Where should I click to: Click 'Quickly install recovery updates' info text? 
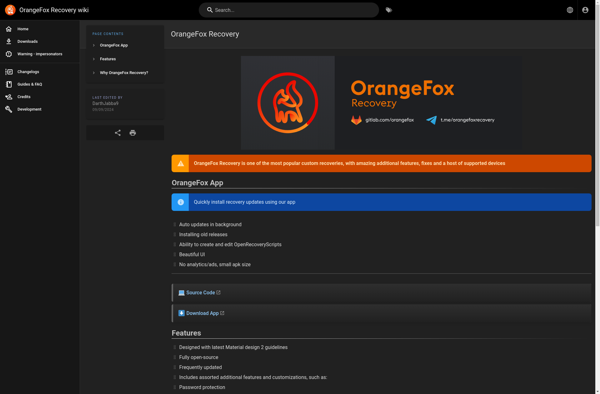[x=245, y=202]
